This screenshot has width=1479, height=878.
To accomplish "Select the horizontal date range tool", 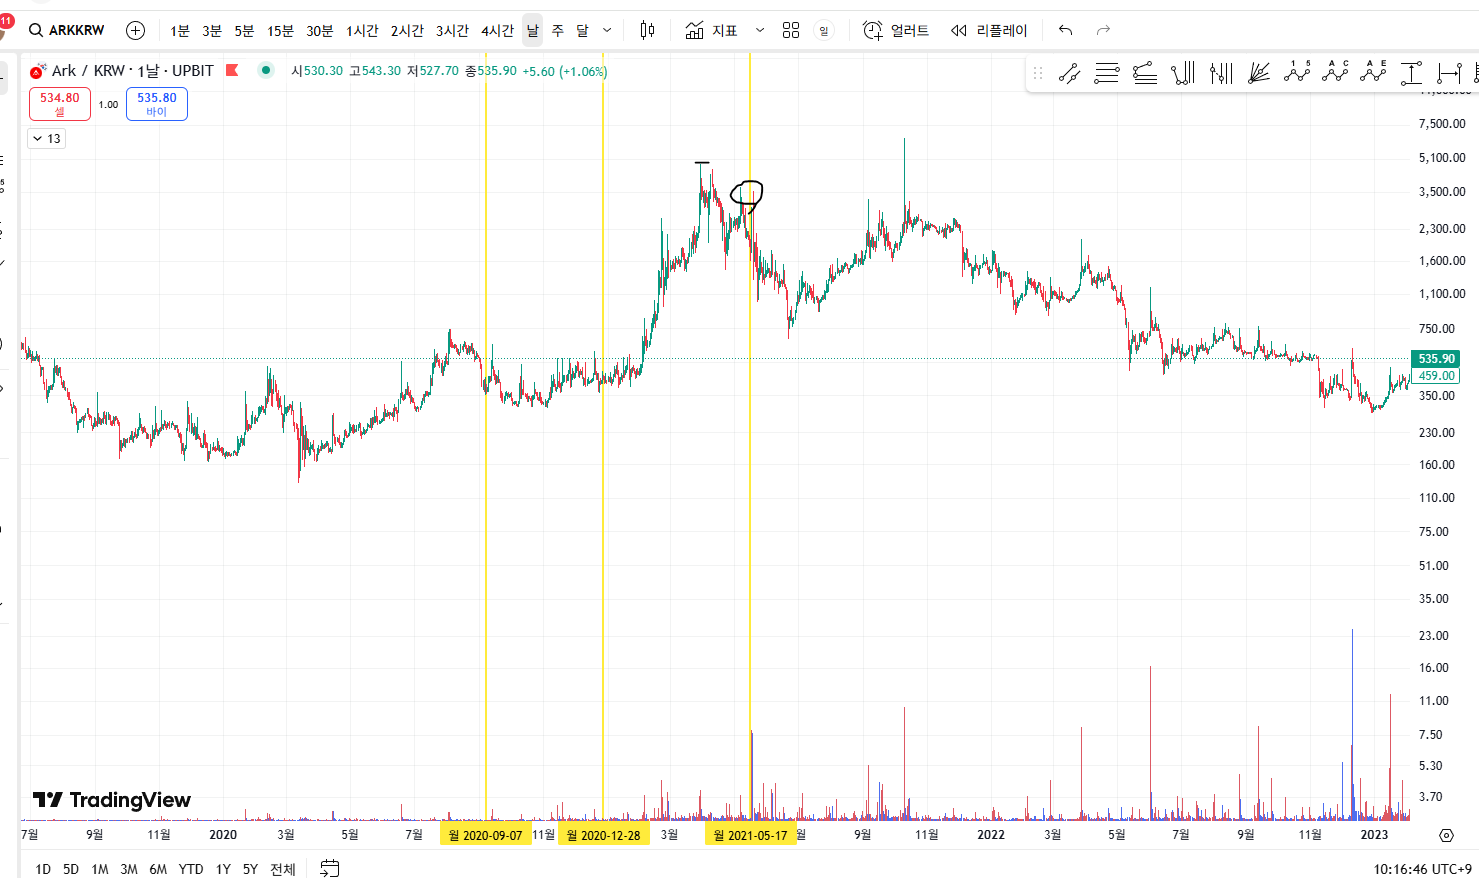I will pyautogui.click(x=1449, y=73).
